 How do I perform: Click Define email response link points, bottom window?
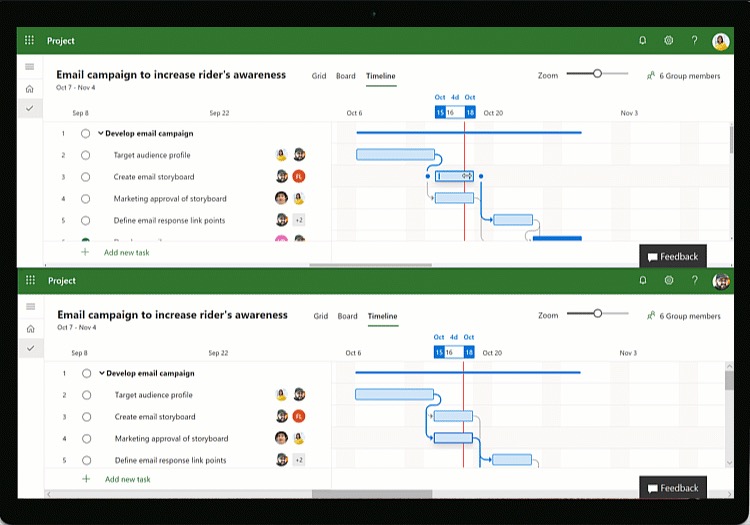(x=171, y=460)
